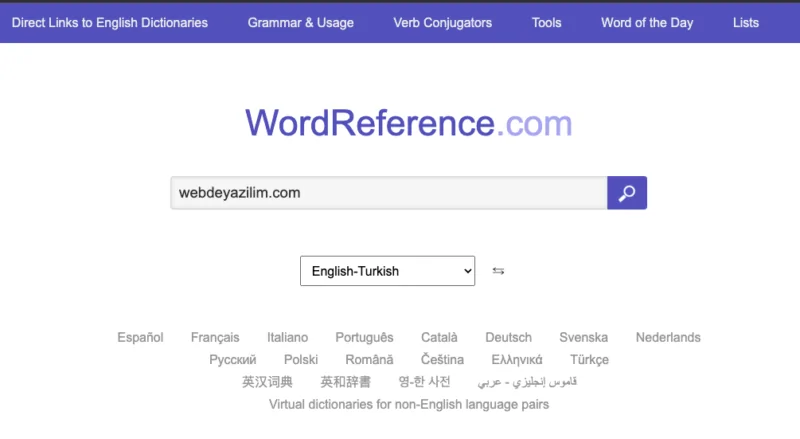
Task: Click the WordReference.com logo
Action: (409, 123)
